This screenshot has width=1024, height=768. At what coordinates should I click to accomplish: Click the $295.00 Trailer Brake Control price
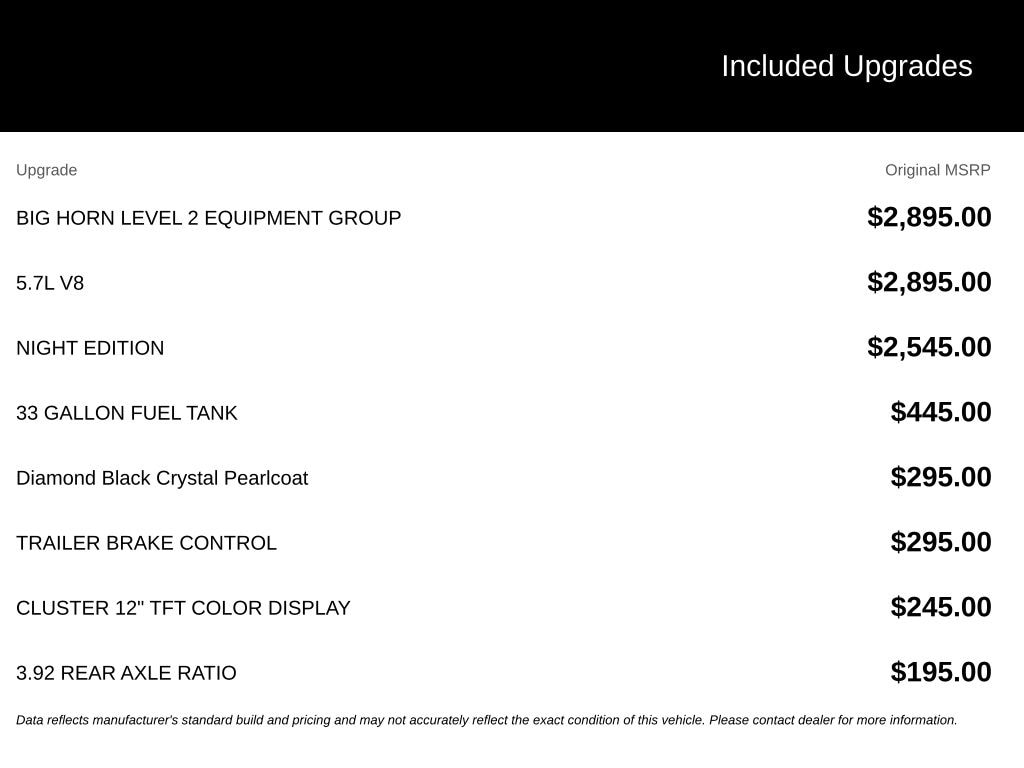tap(940, 542)
